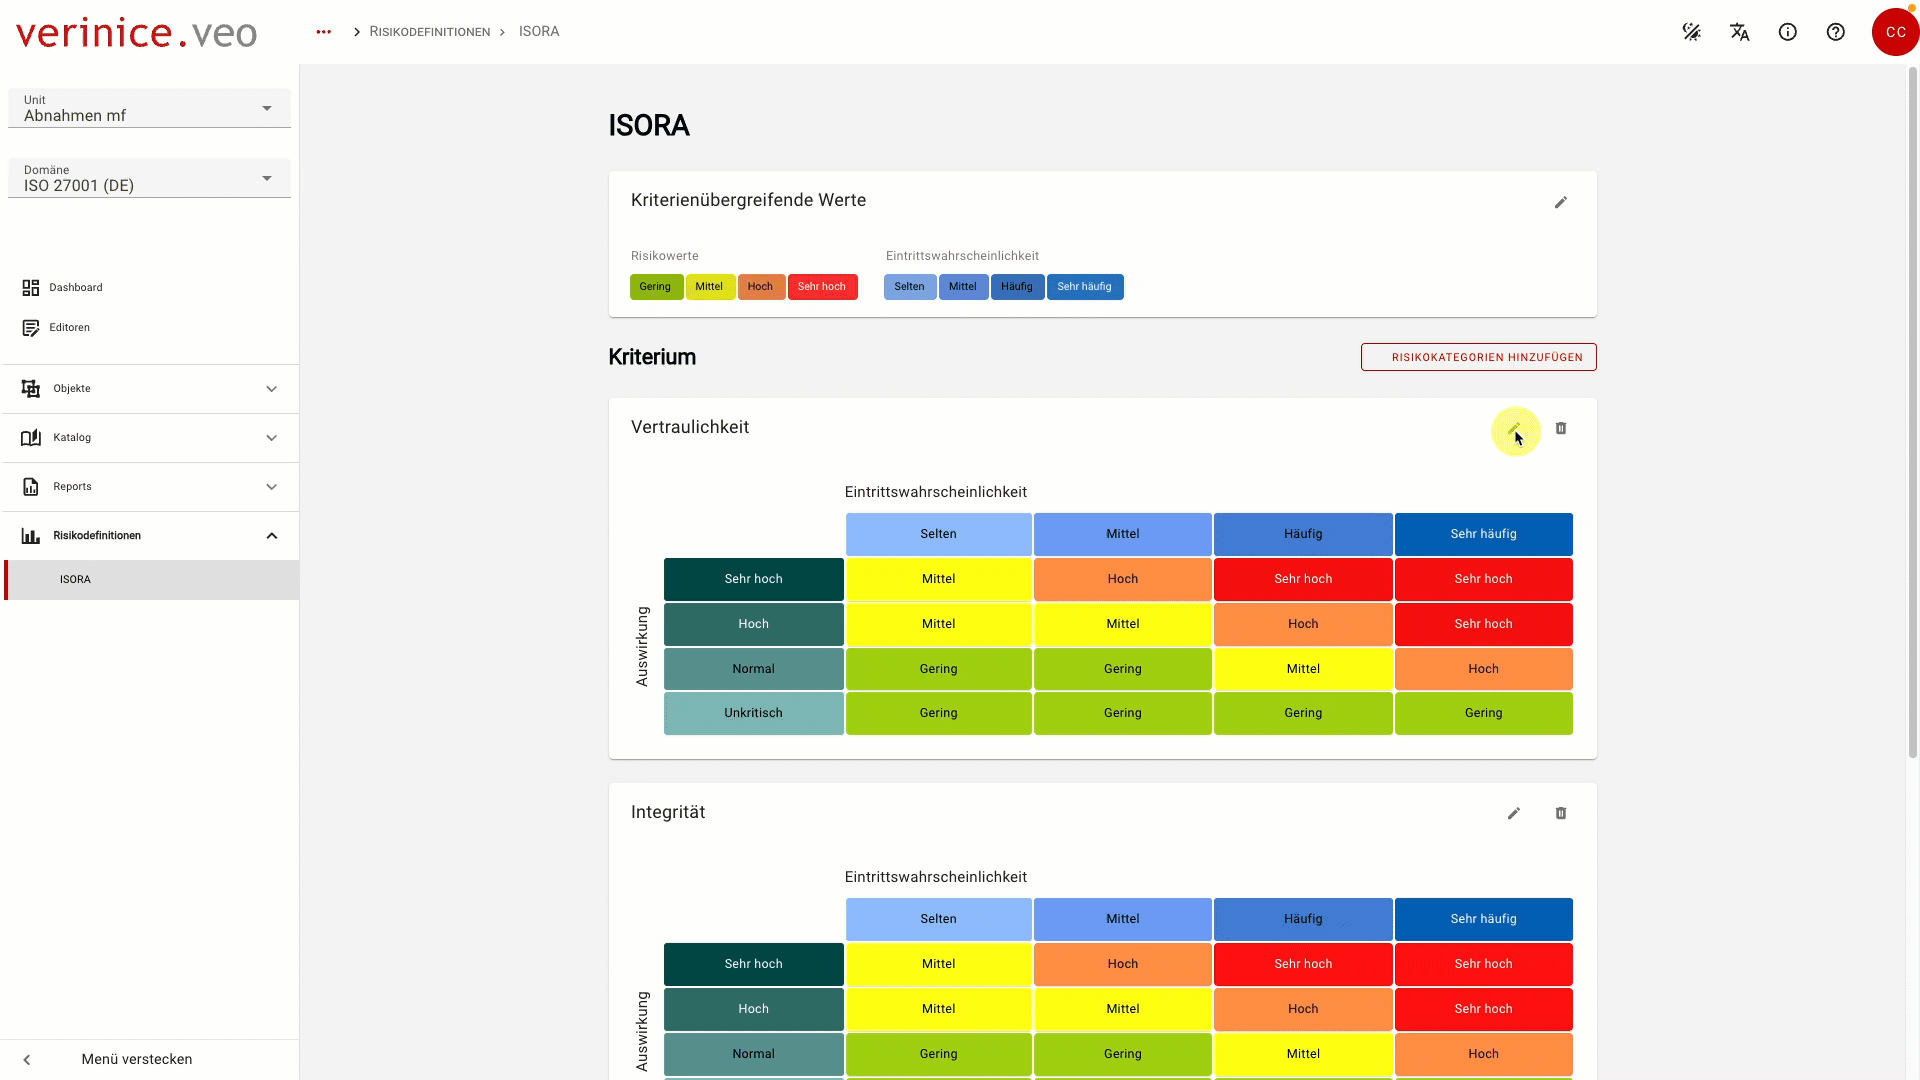This screenshot has height=1080, width=1920.
Task: Click the ISORA breadcrumb
Action: coord(539,32)
